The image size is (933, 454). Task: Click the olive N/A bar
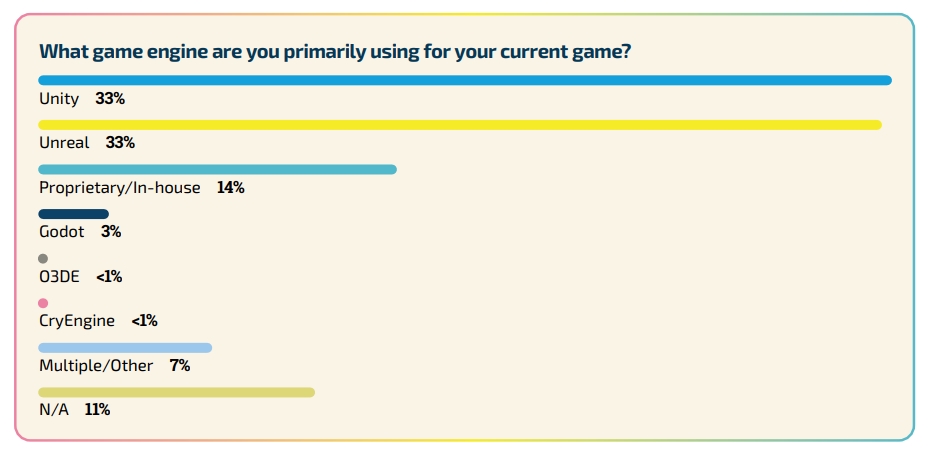pos(176,392)
